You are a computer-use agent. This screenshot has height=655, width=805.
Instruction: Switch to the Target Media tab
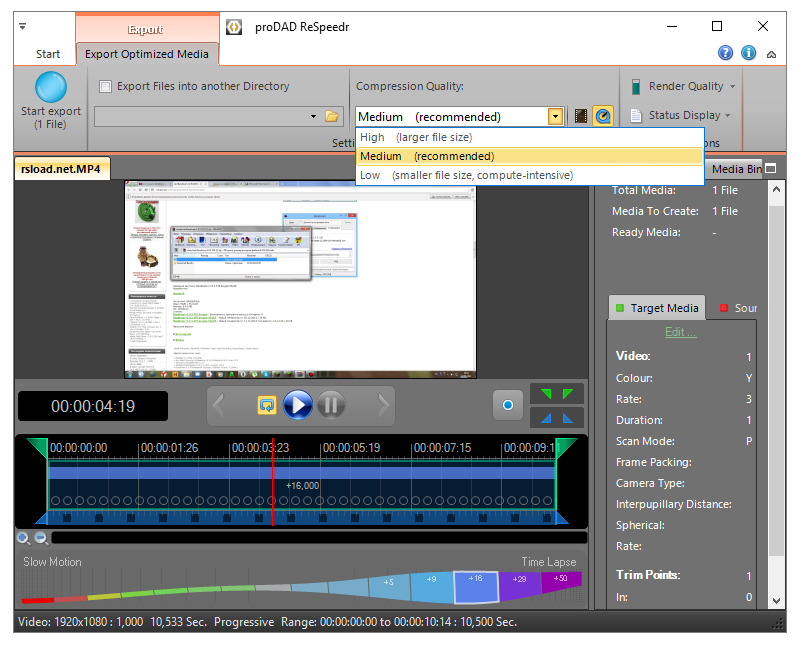(657, 308)
